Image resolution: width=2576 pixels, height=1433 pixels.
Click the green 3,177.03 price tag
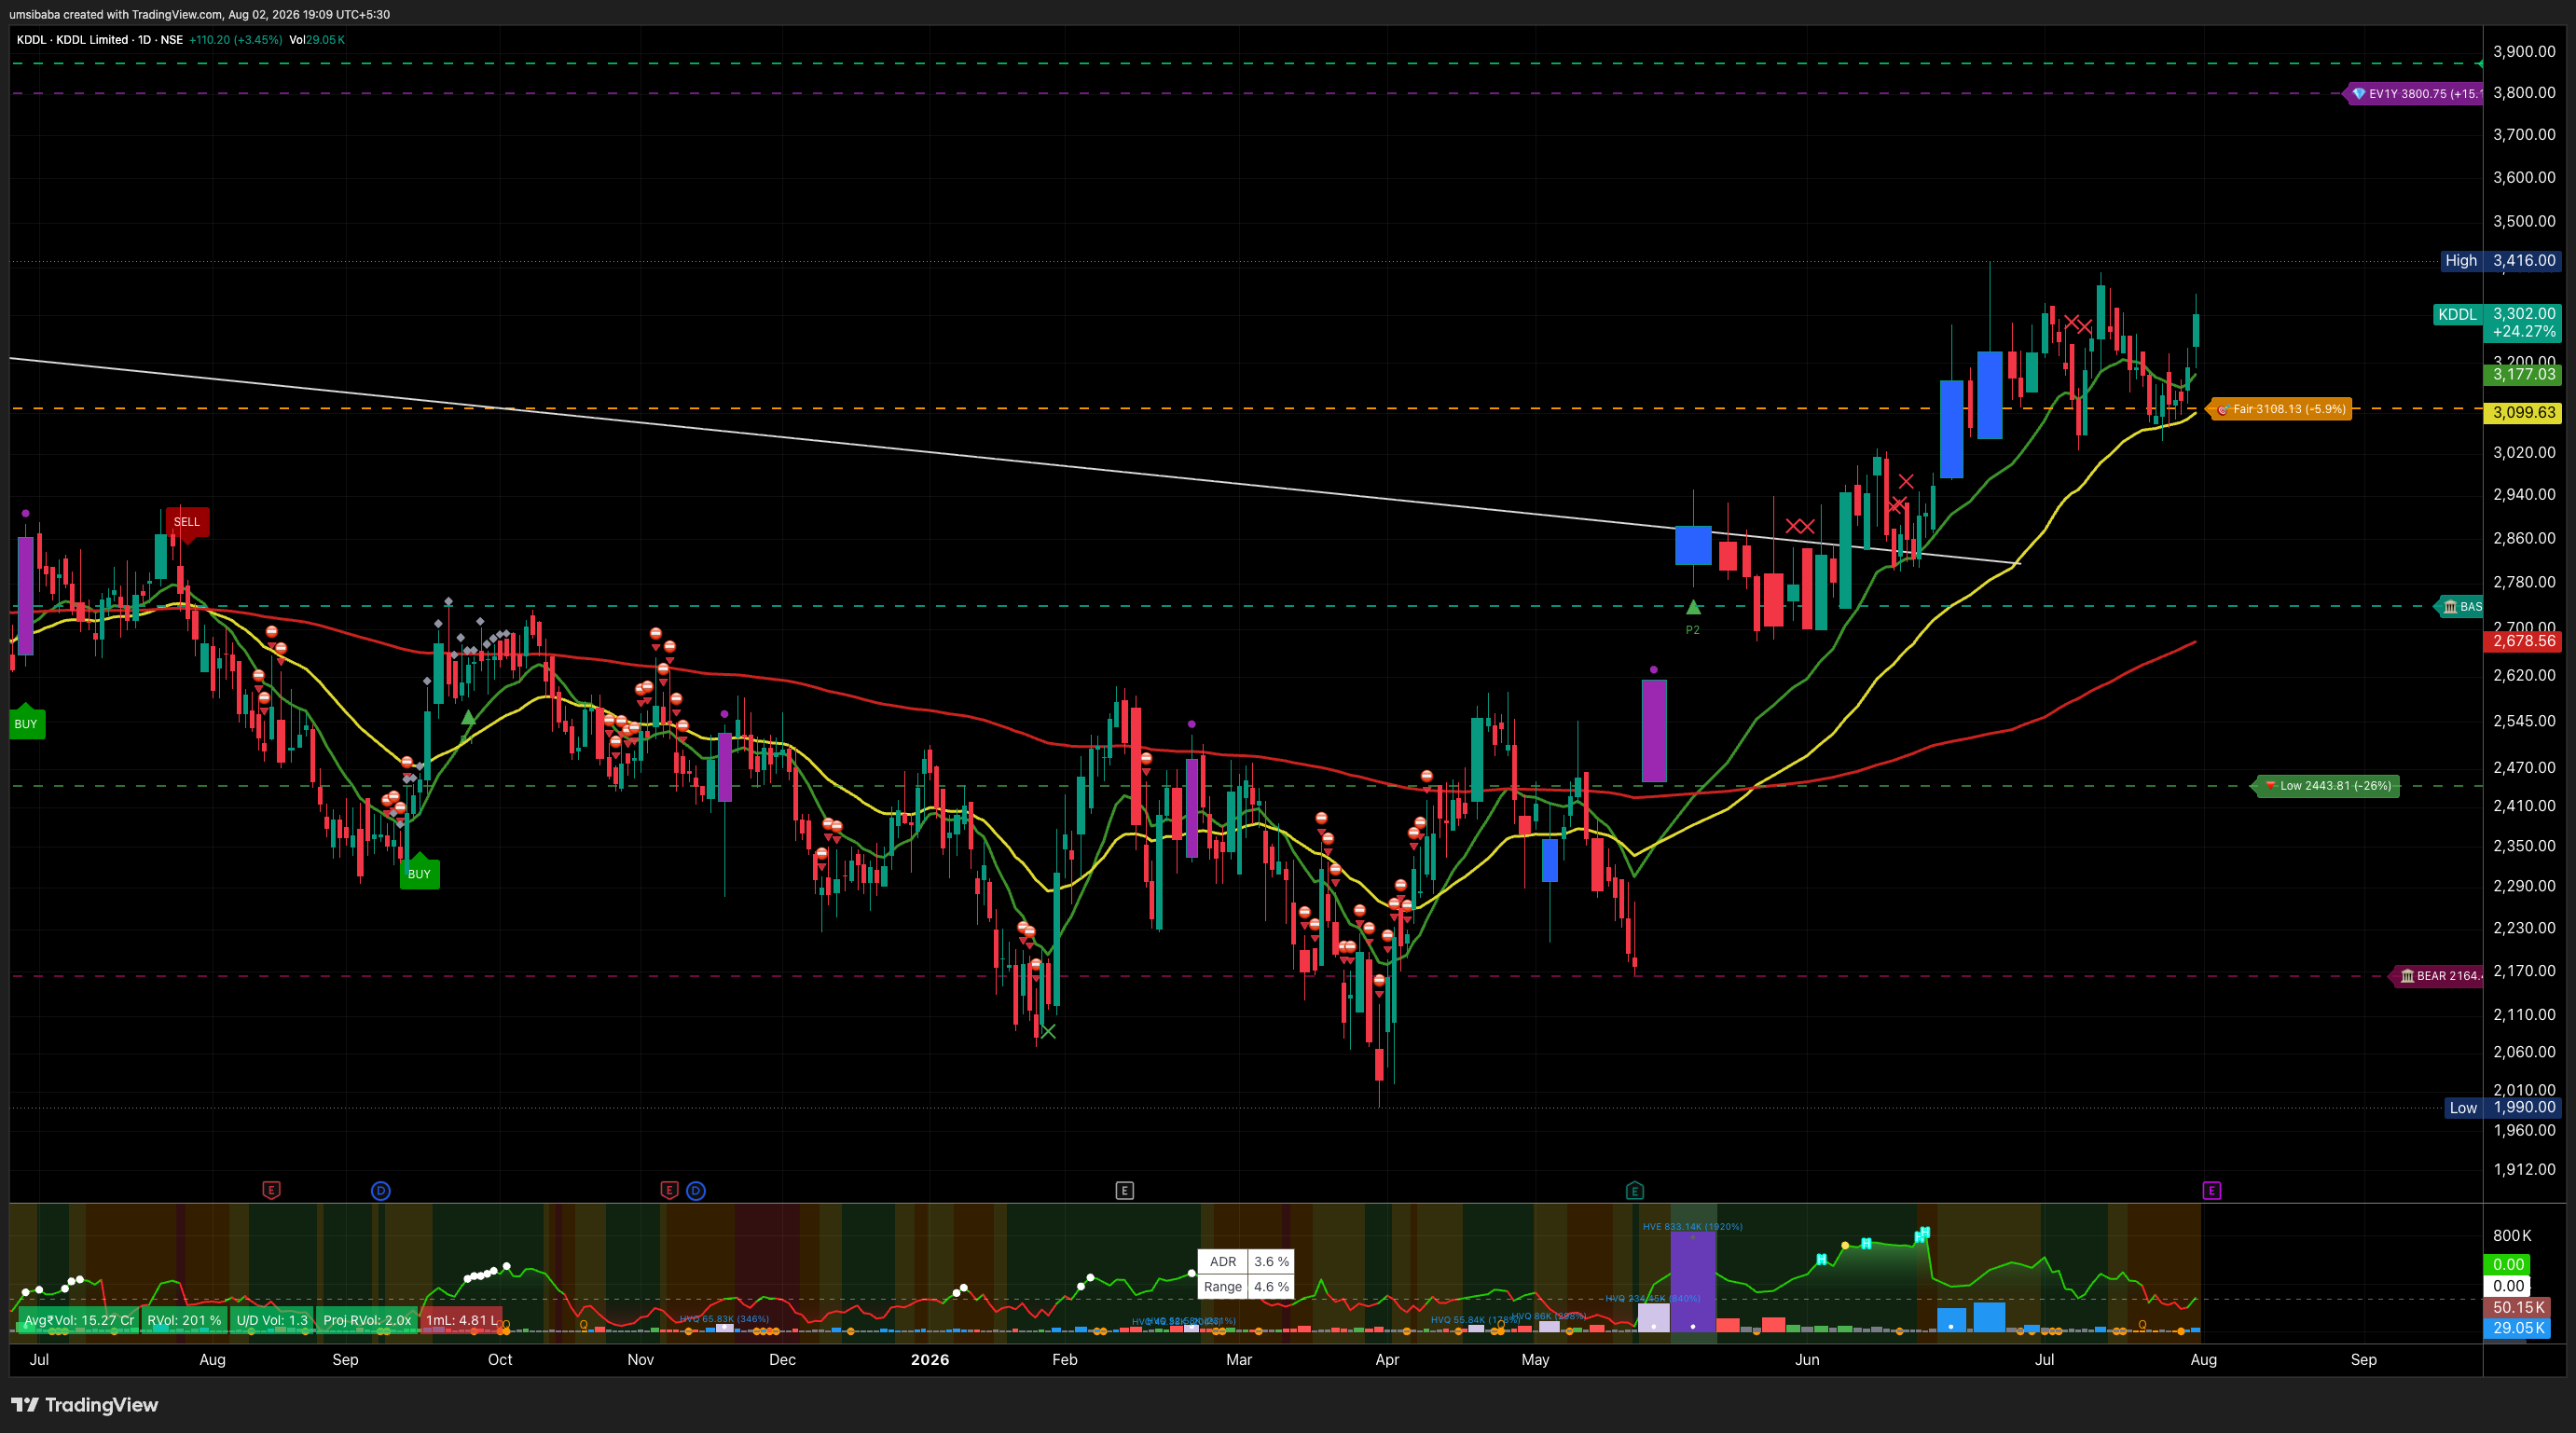pos(2522,375)
